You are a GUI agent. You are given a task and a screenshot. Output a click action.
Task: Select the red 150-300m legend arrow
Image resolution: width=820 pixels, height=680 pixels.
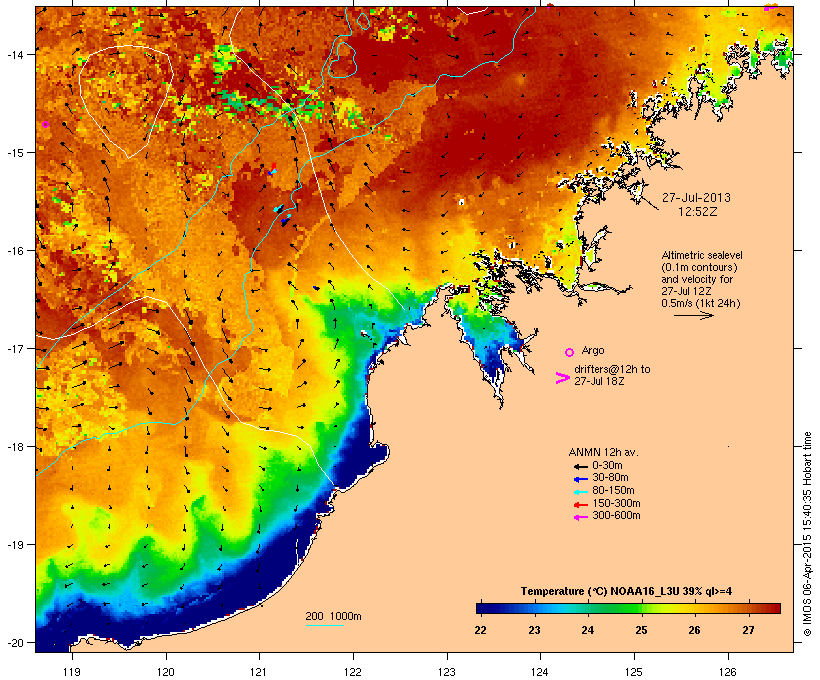pos(580,504)
